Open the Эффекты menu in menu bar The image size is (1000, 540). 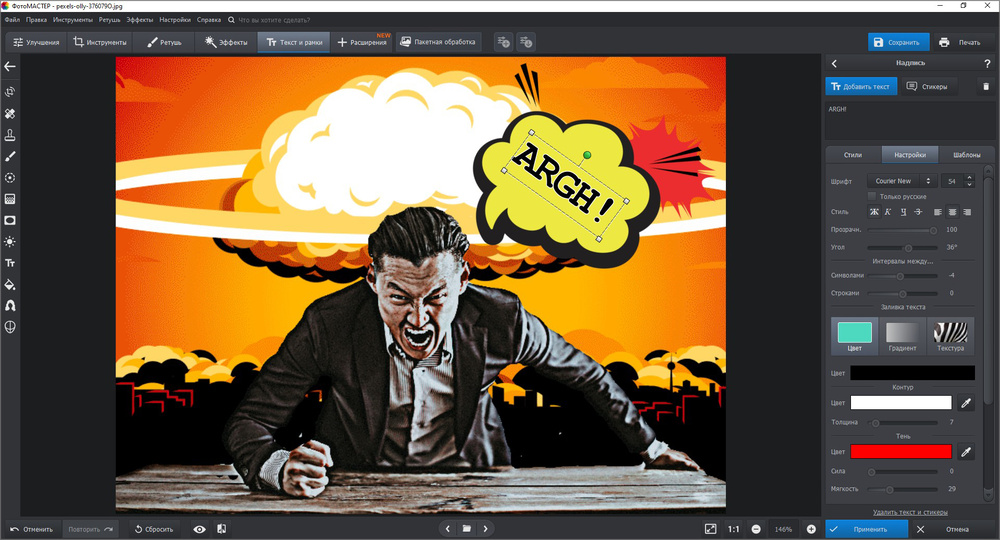tap(140, 20)
